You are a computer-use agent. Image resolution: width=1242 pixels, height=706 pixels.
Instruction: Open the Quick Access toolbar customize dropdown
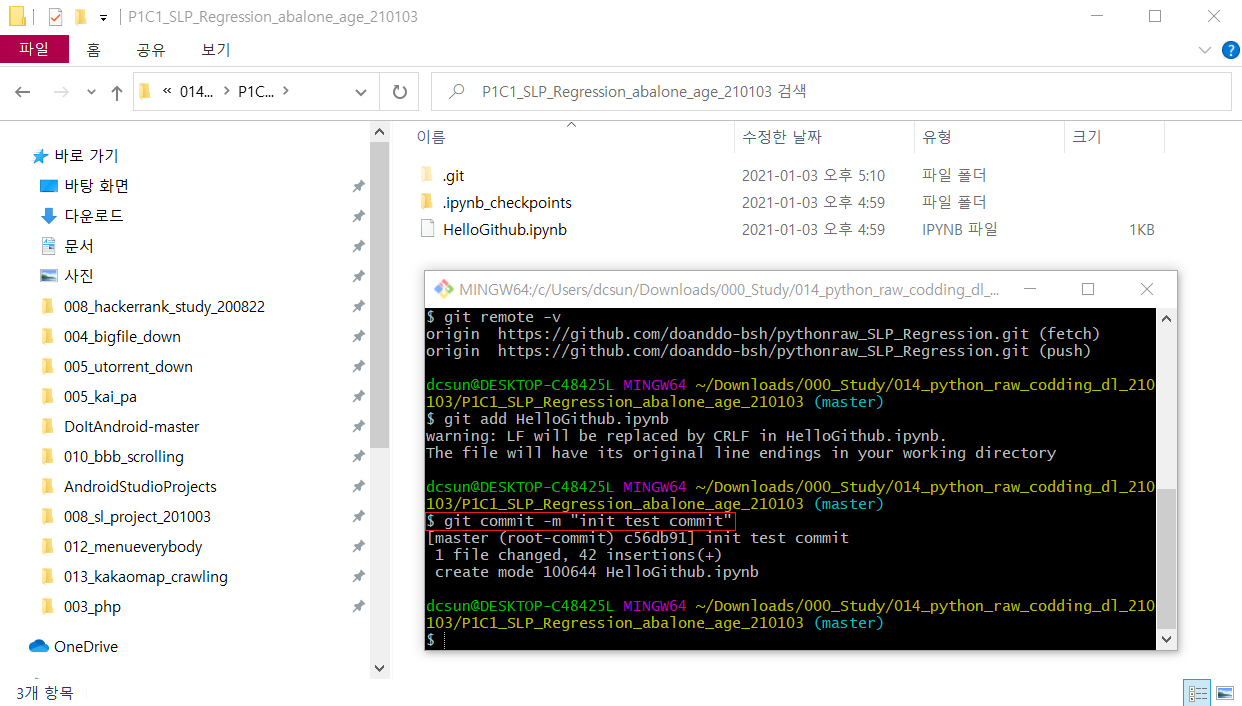(103, 17)
